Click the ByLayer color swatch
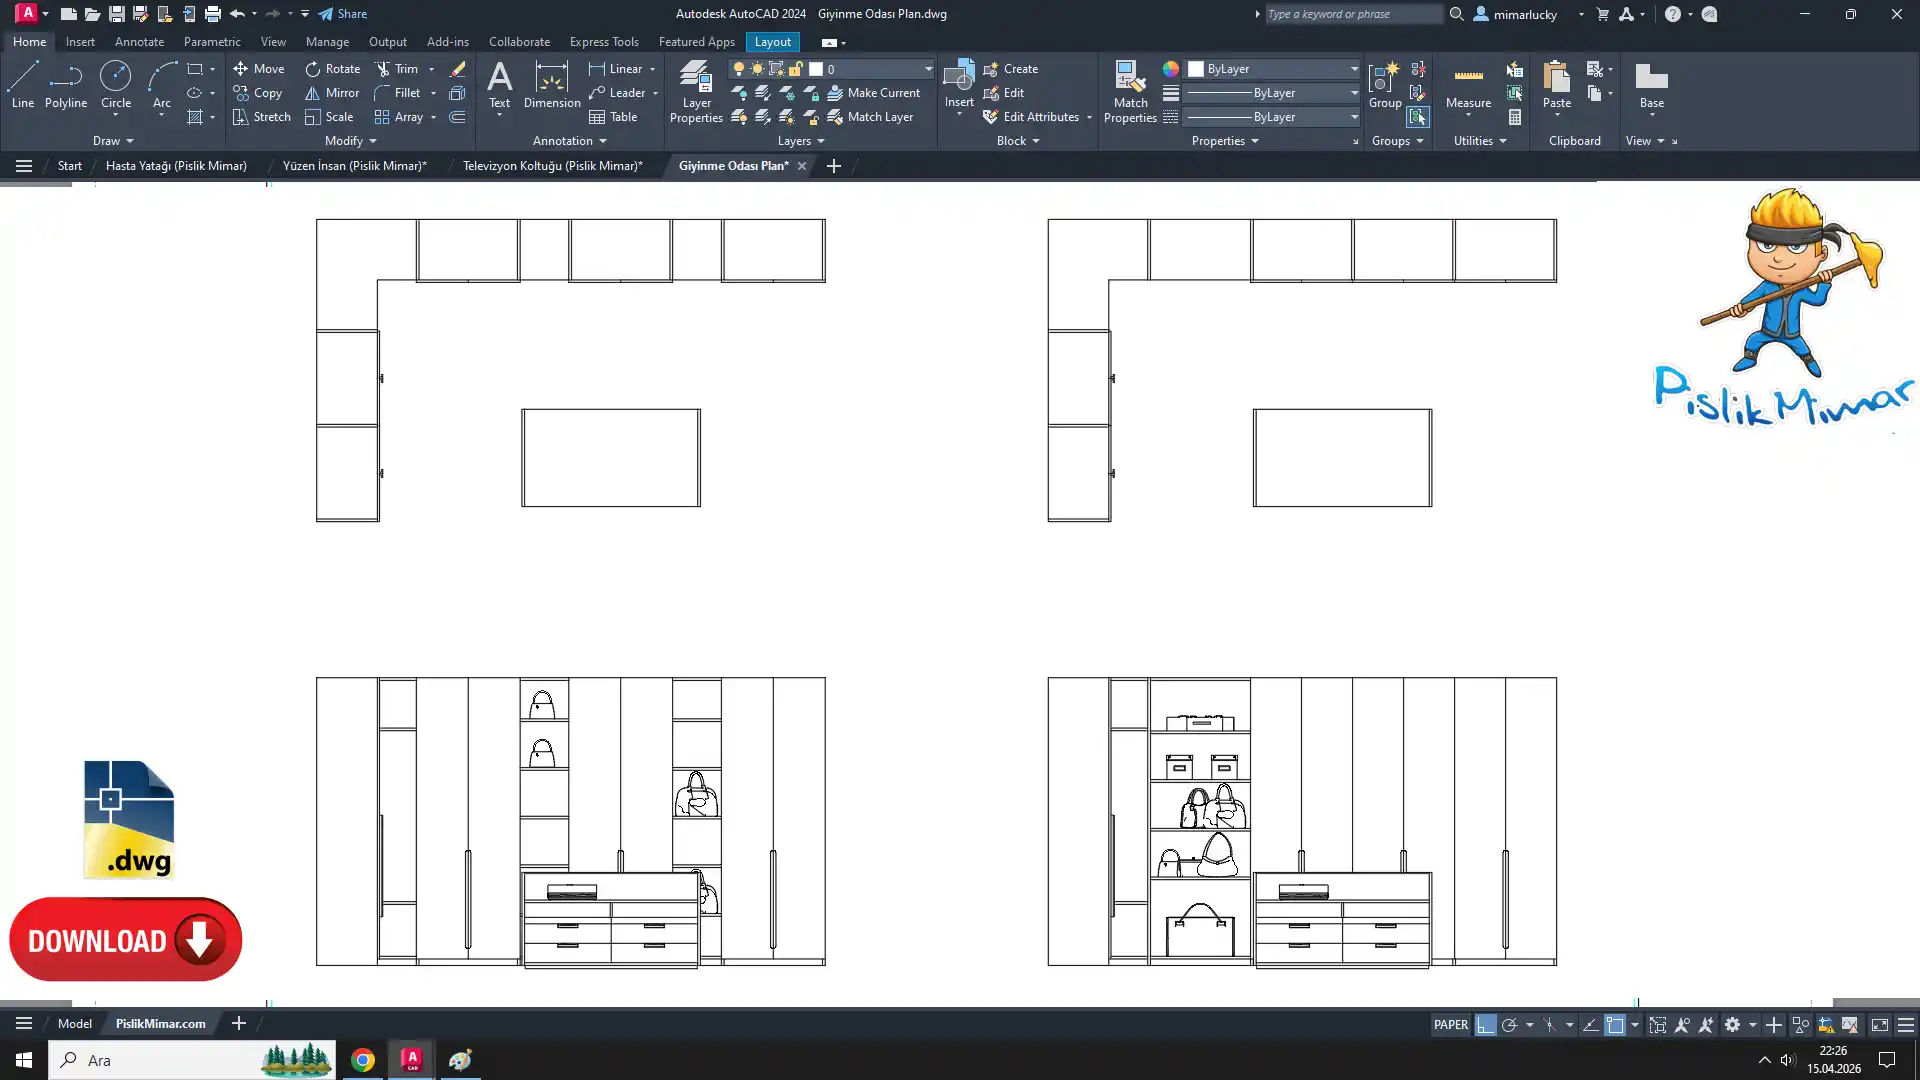Screen dimensions: 1920x1080 click(1196, 69)
